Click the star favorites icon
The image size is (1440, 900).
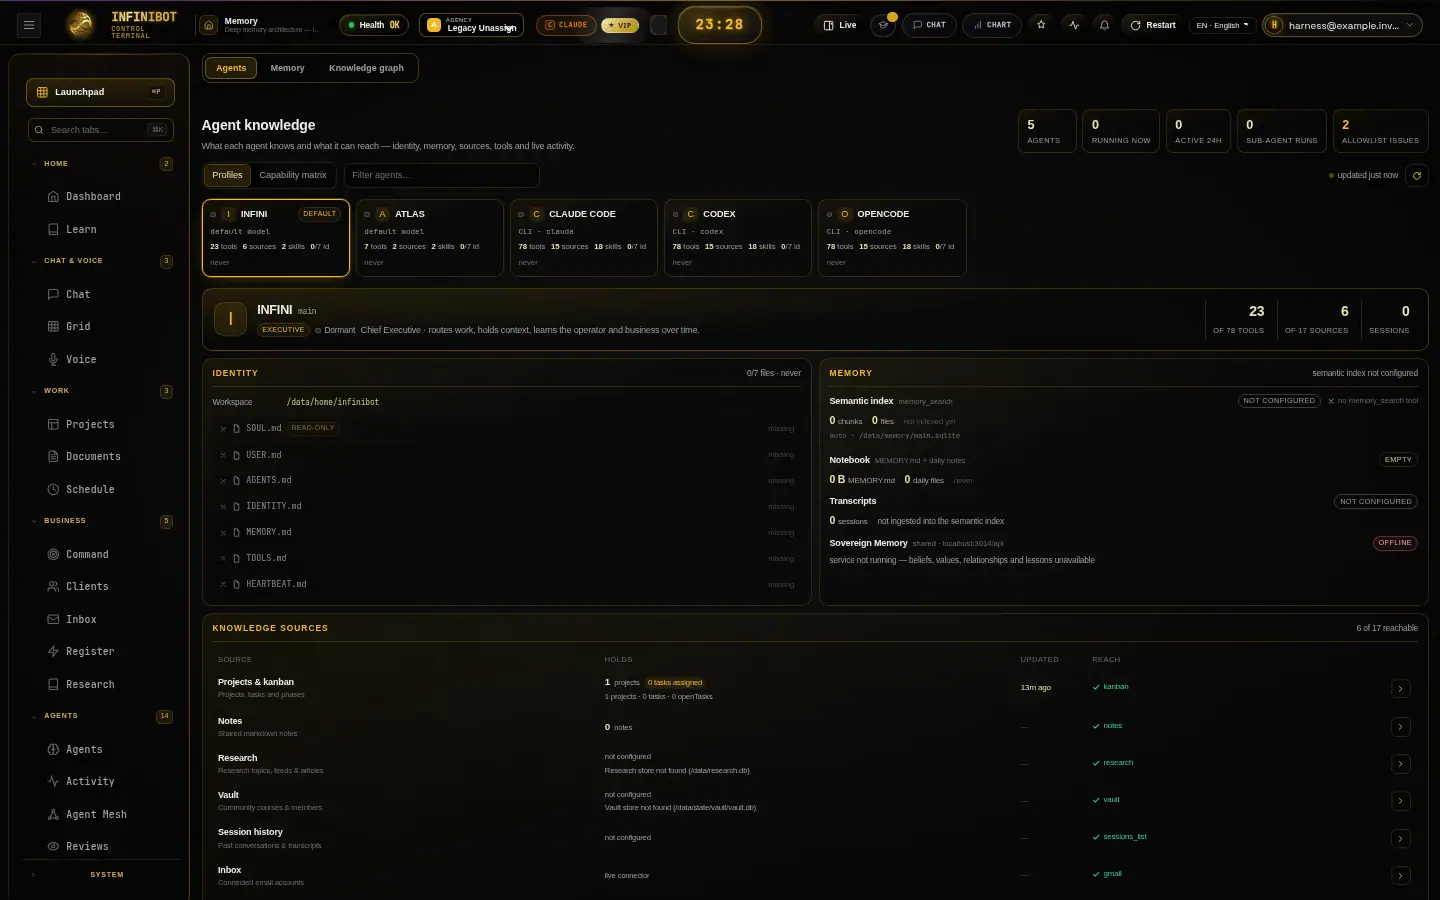point(1041,25)
